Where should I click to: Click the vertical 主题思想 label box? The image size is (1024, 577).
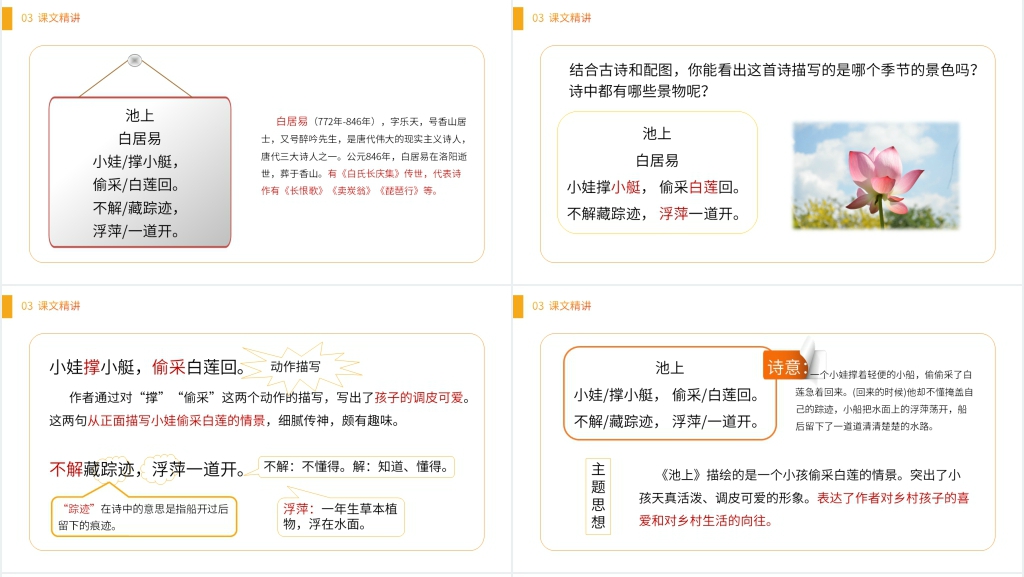coord(598,496)
